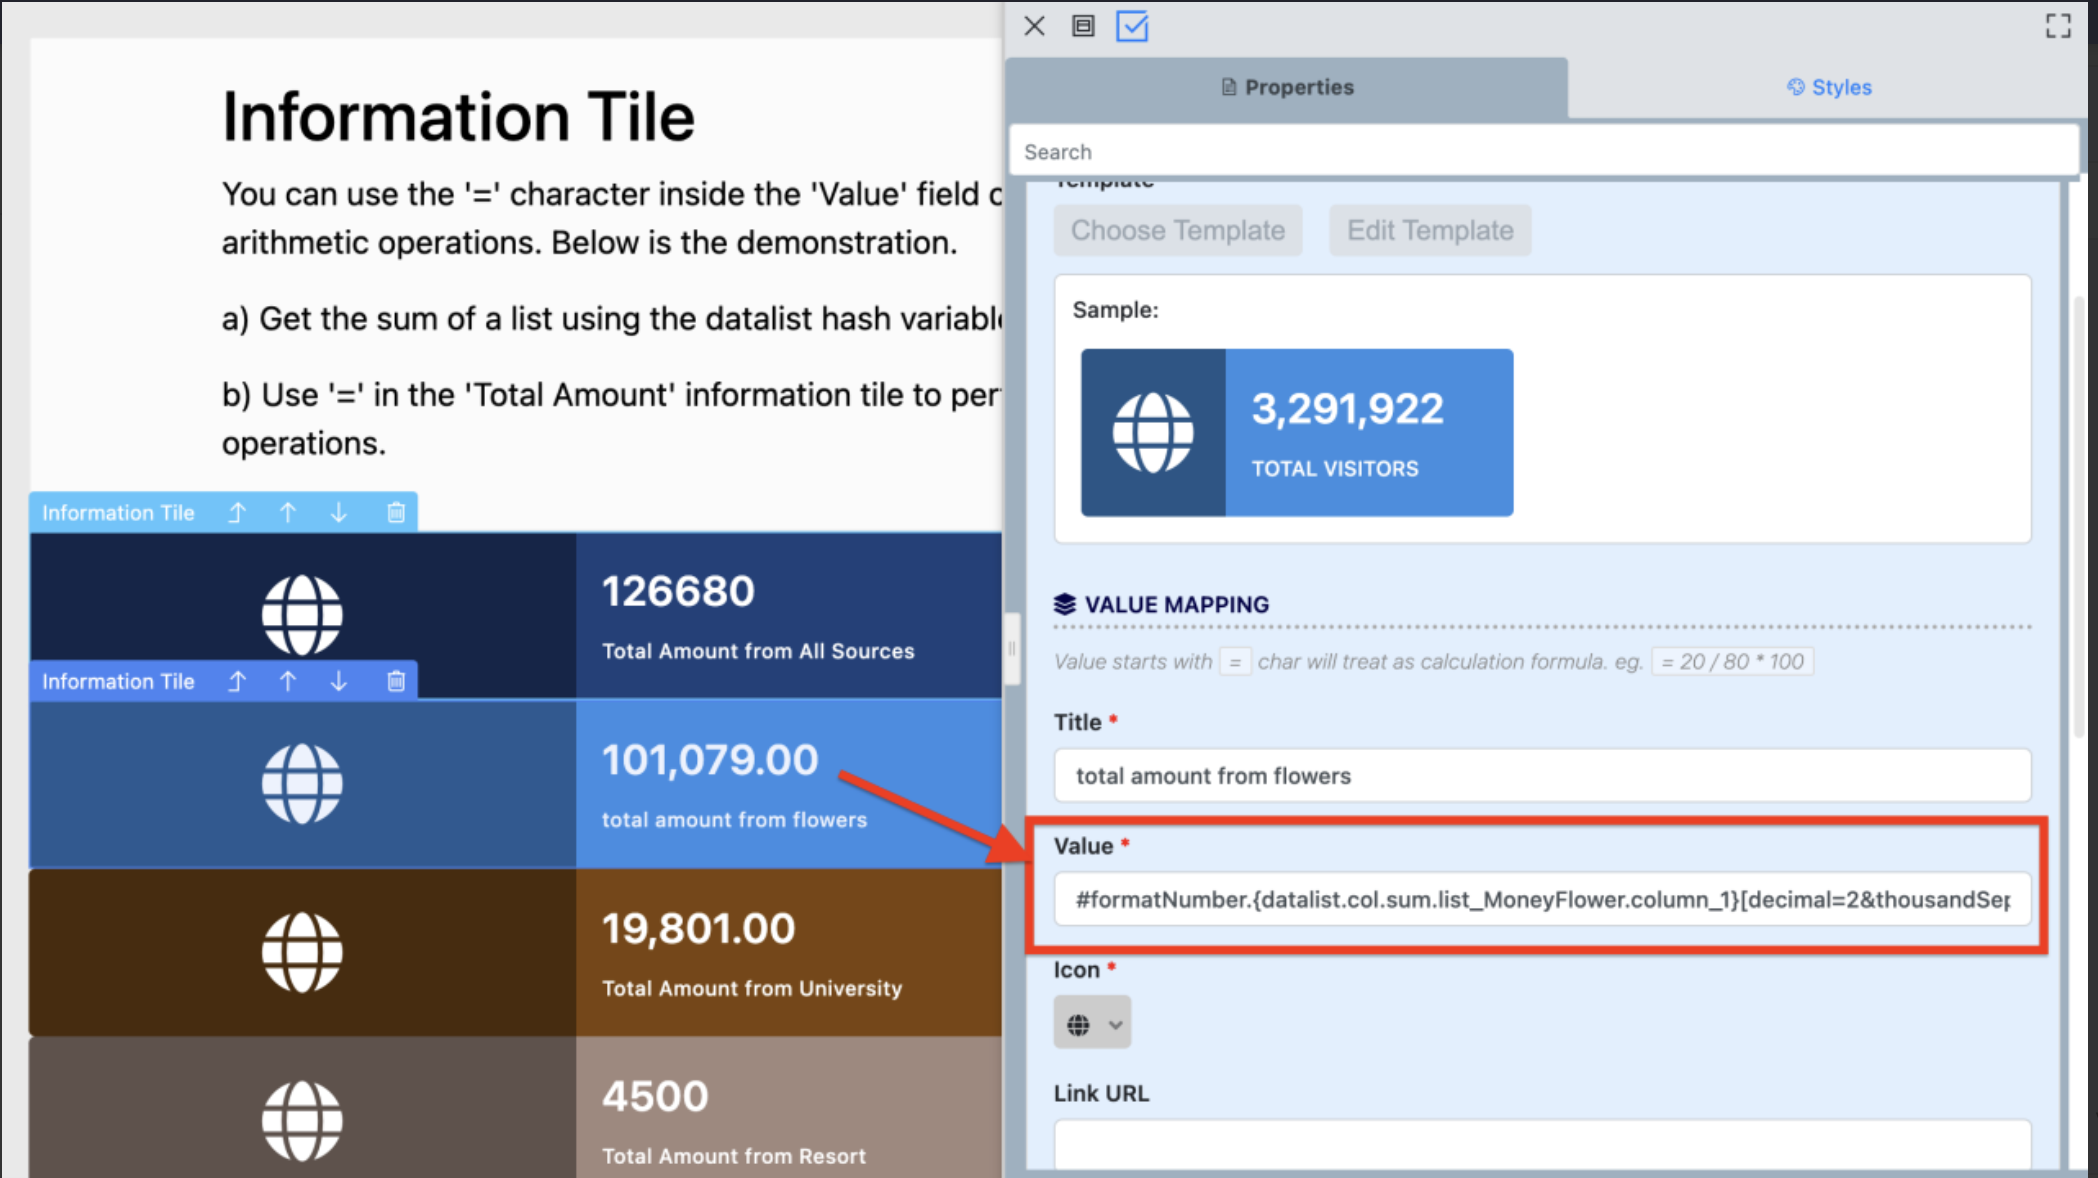This screenshot has width=2098, height=1178.
Task: Move first Information Tile up
Action: tap(288, 513)
